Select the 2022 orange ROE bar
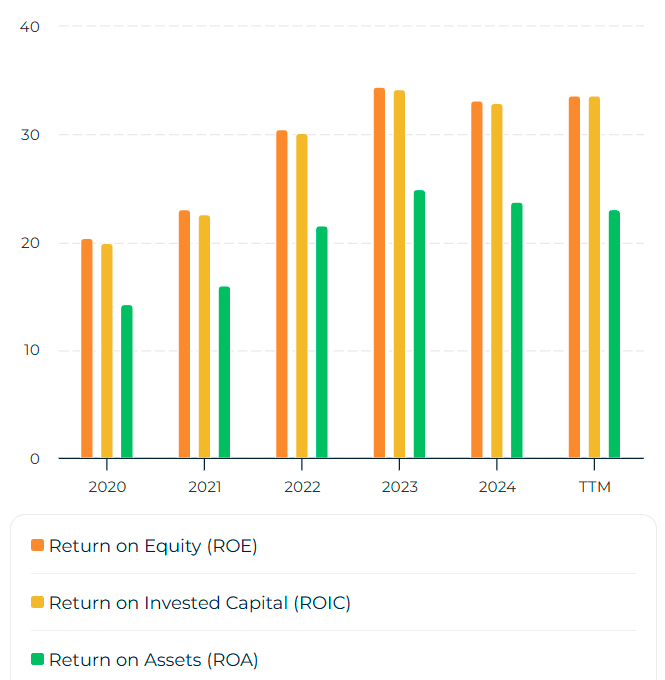Image resolution: width=665 pixels, height=680 pixels. [x=282, y=294]
